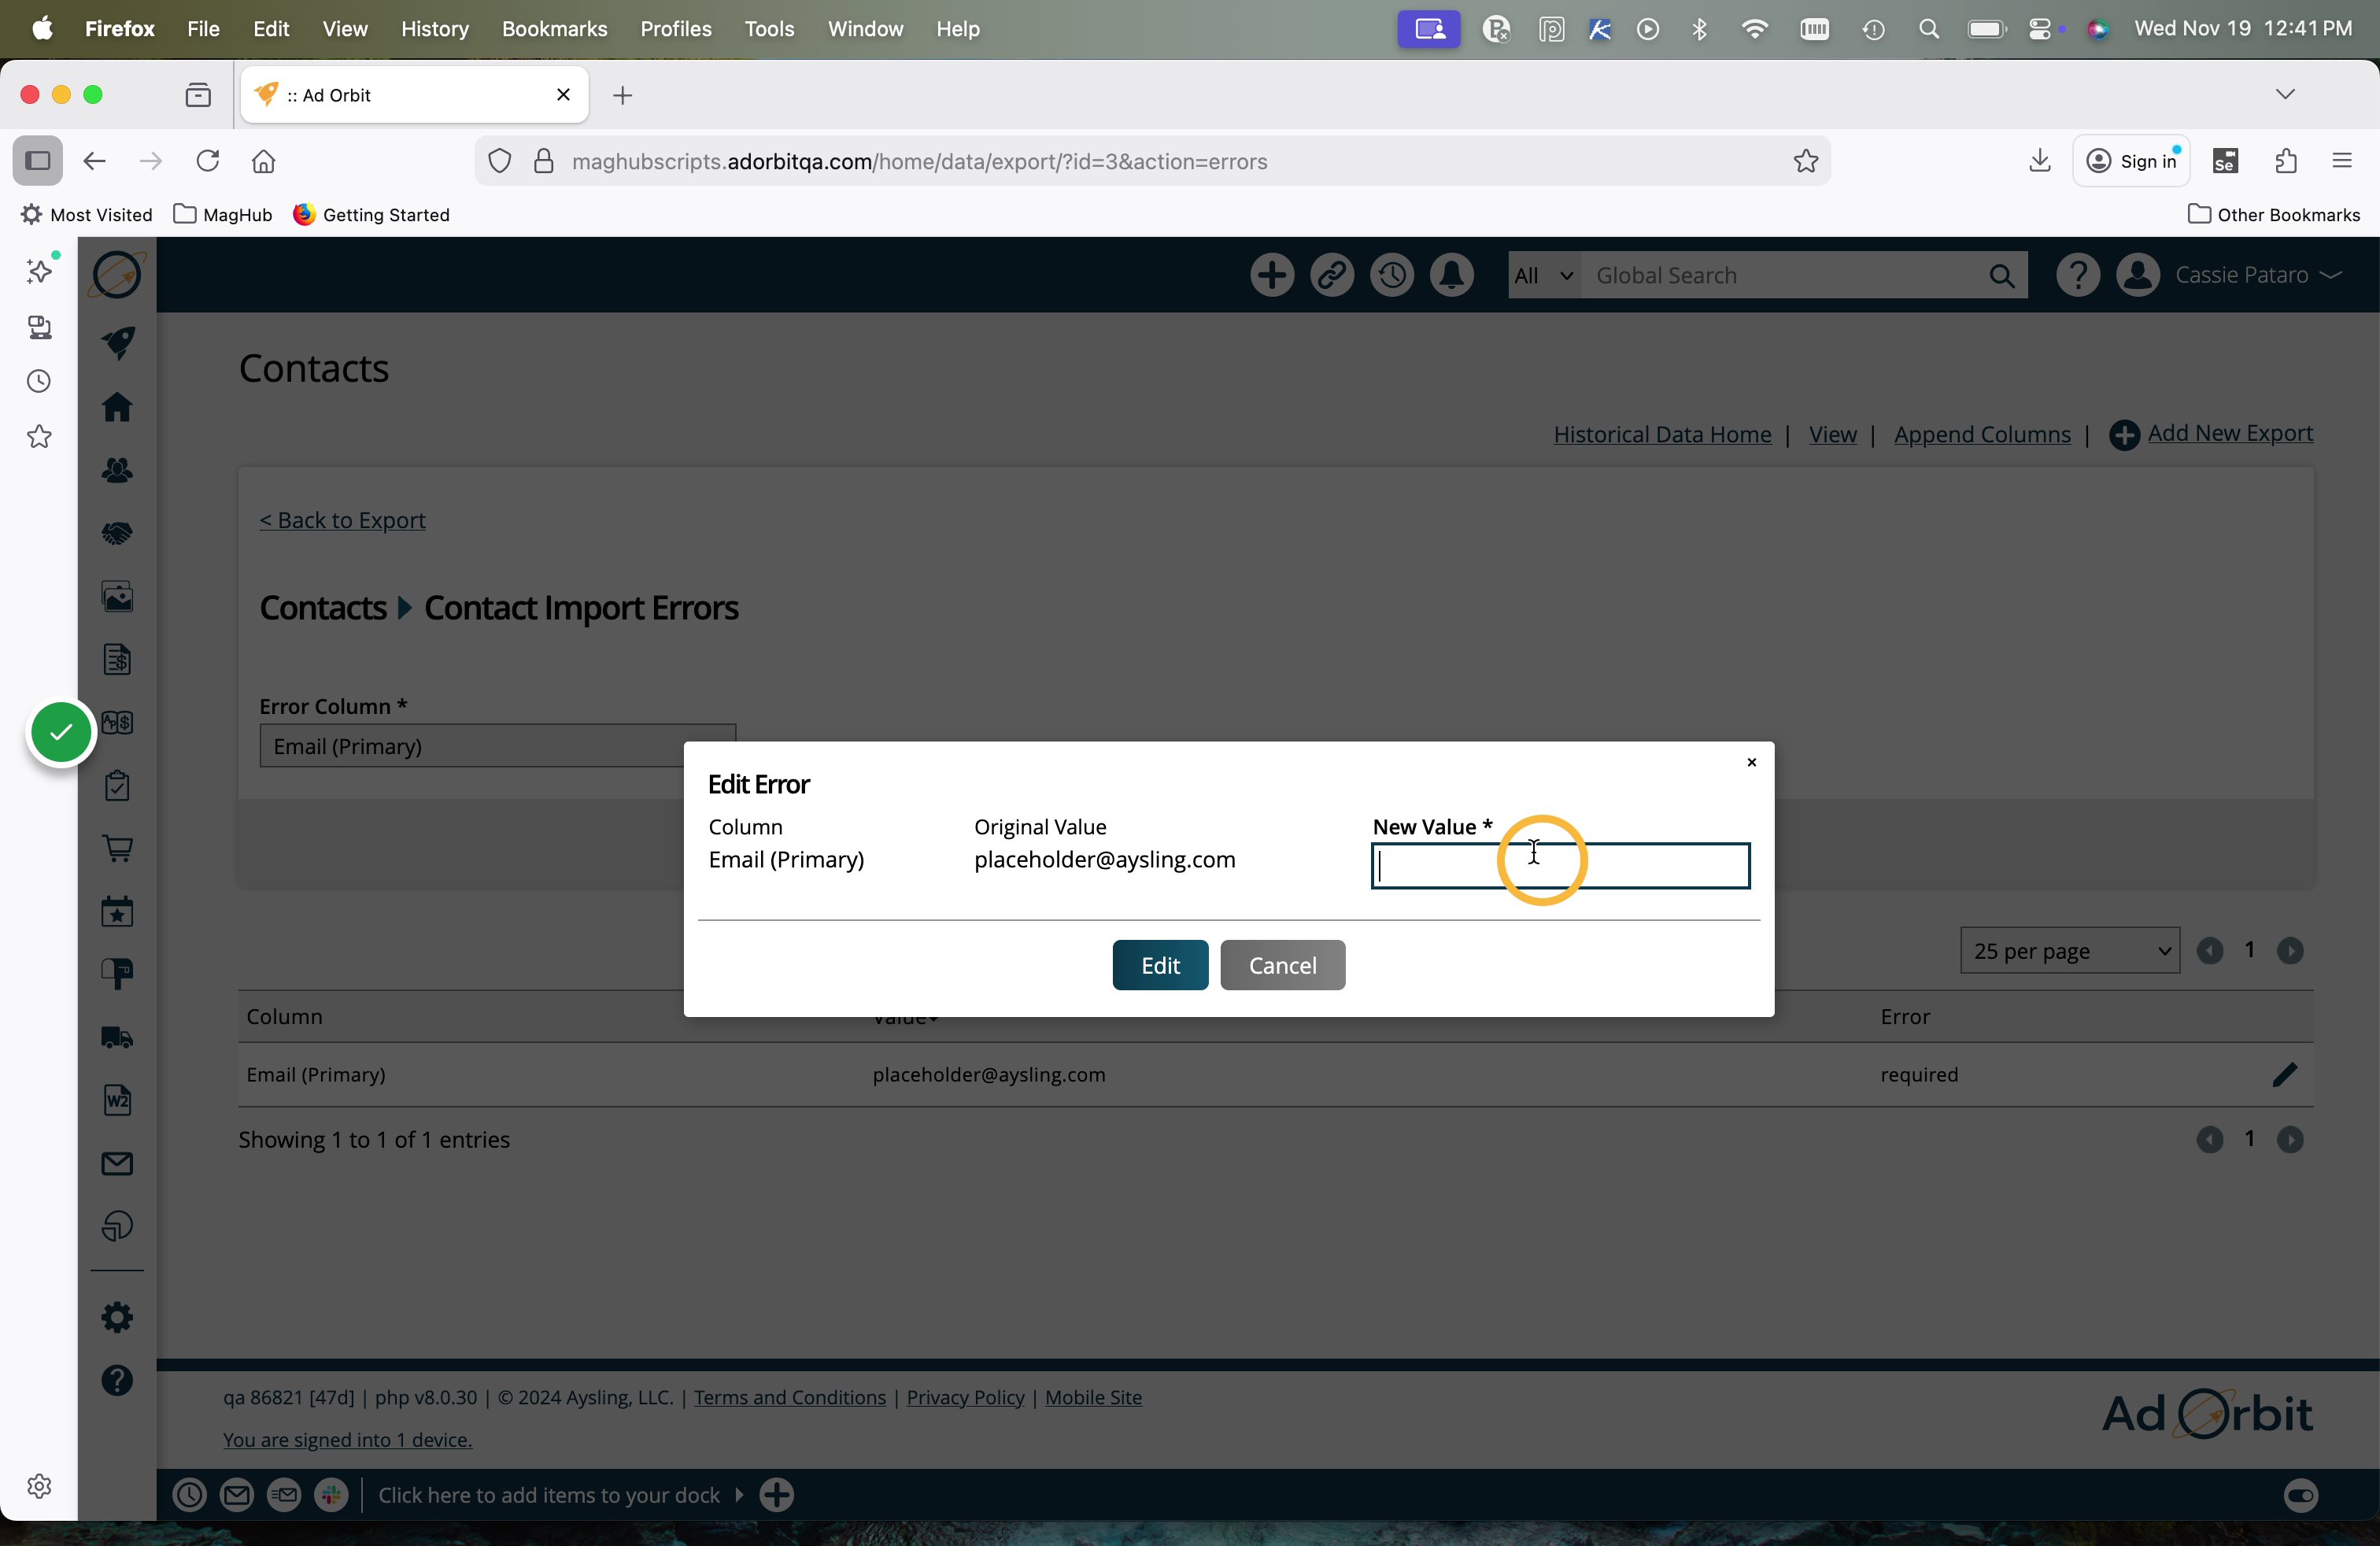Viewport: 2380px width, 1546px height.
Task: Click the pencil edit icon in error row
Action: point(2284,1074)
